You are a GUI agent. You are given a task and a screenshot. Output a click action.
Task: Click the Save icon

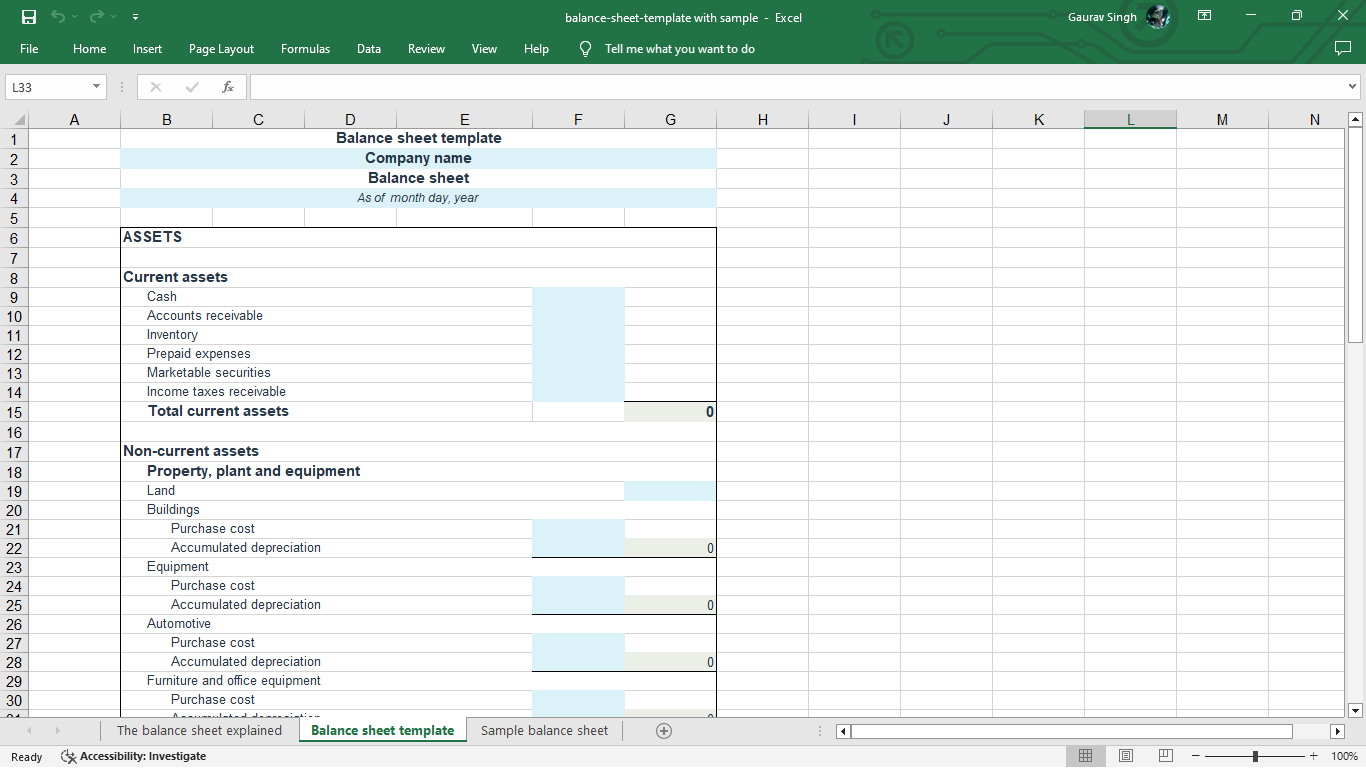(x=28, y=16)
